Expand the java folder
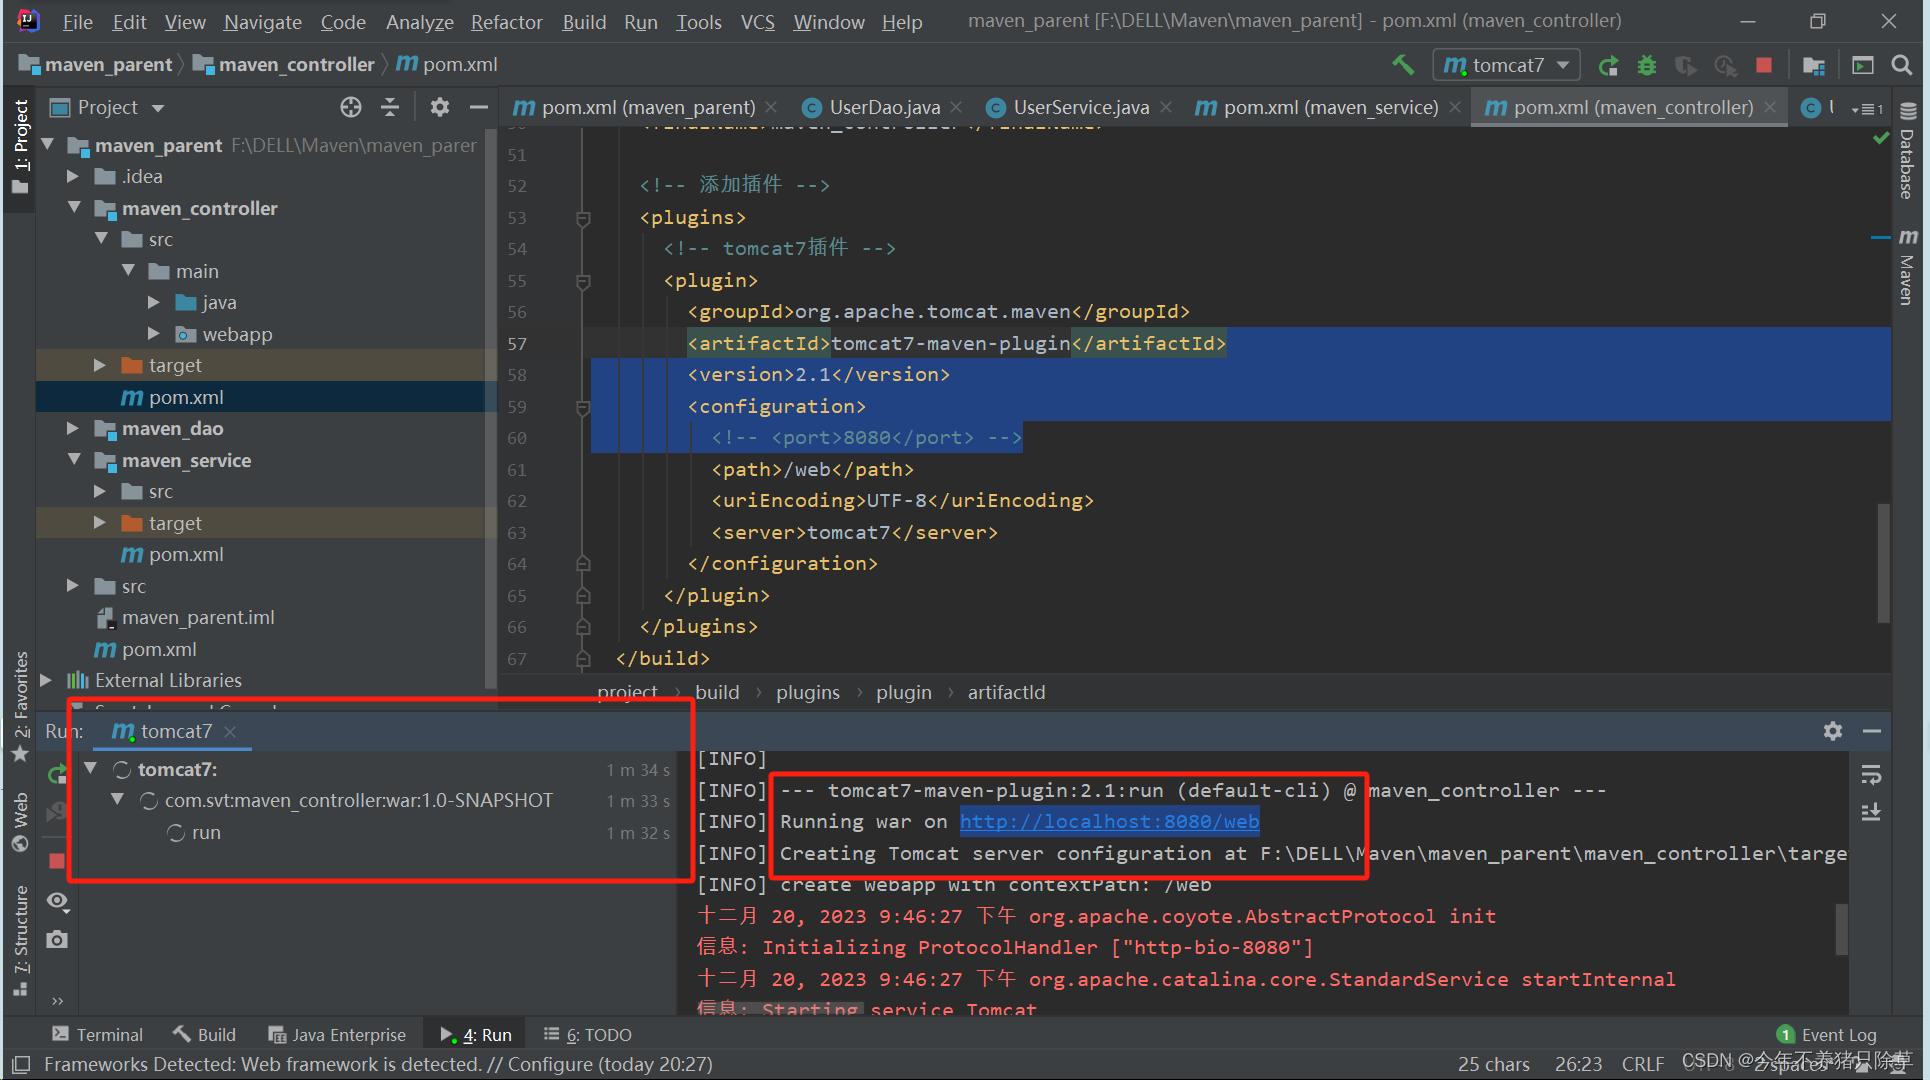The image size is (1930, 1080). tap(154, 302)
